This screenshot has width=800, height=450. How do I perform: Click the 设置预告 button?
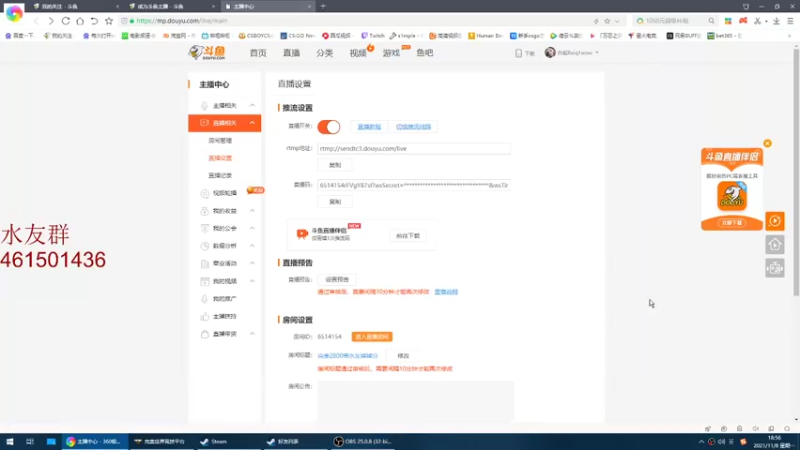coord(337,280)
